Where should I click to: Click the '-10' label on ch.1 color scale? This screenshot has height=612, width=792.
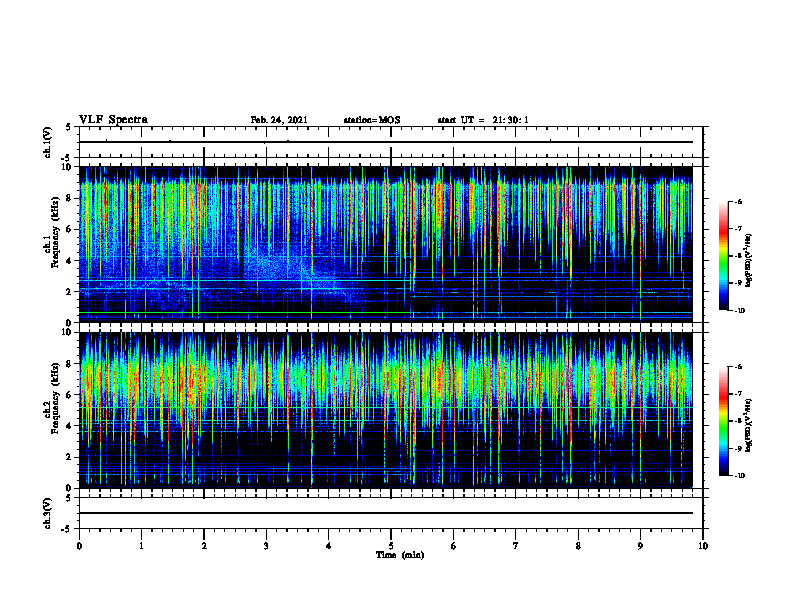pos(739,311)
